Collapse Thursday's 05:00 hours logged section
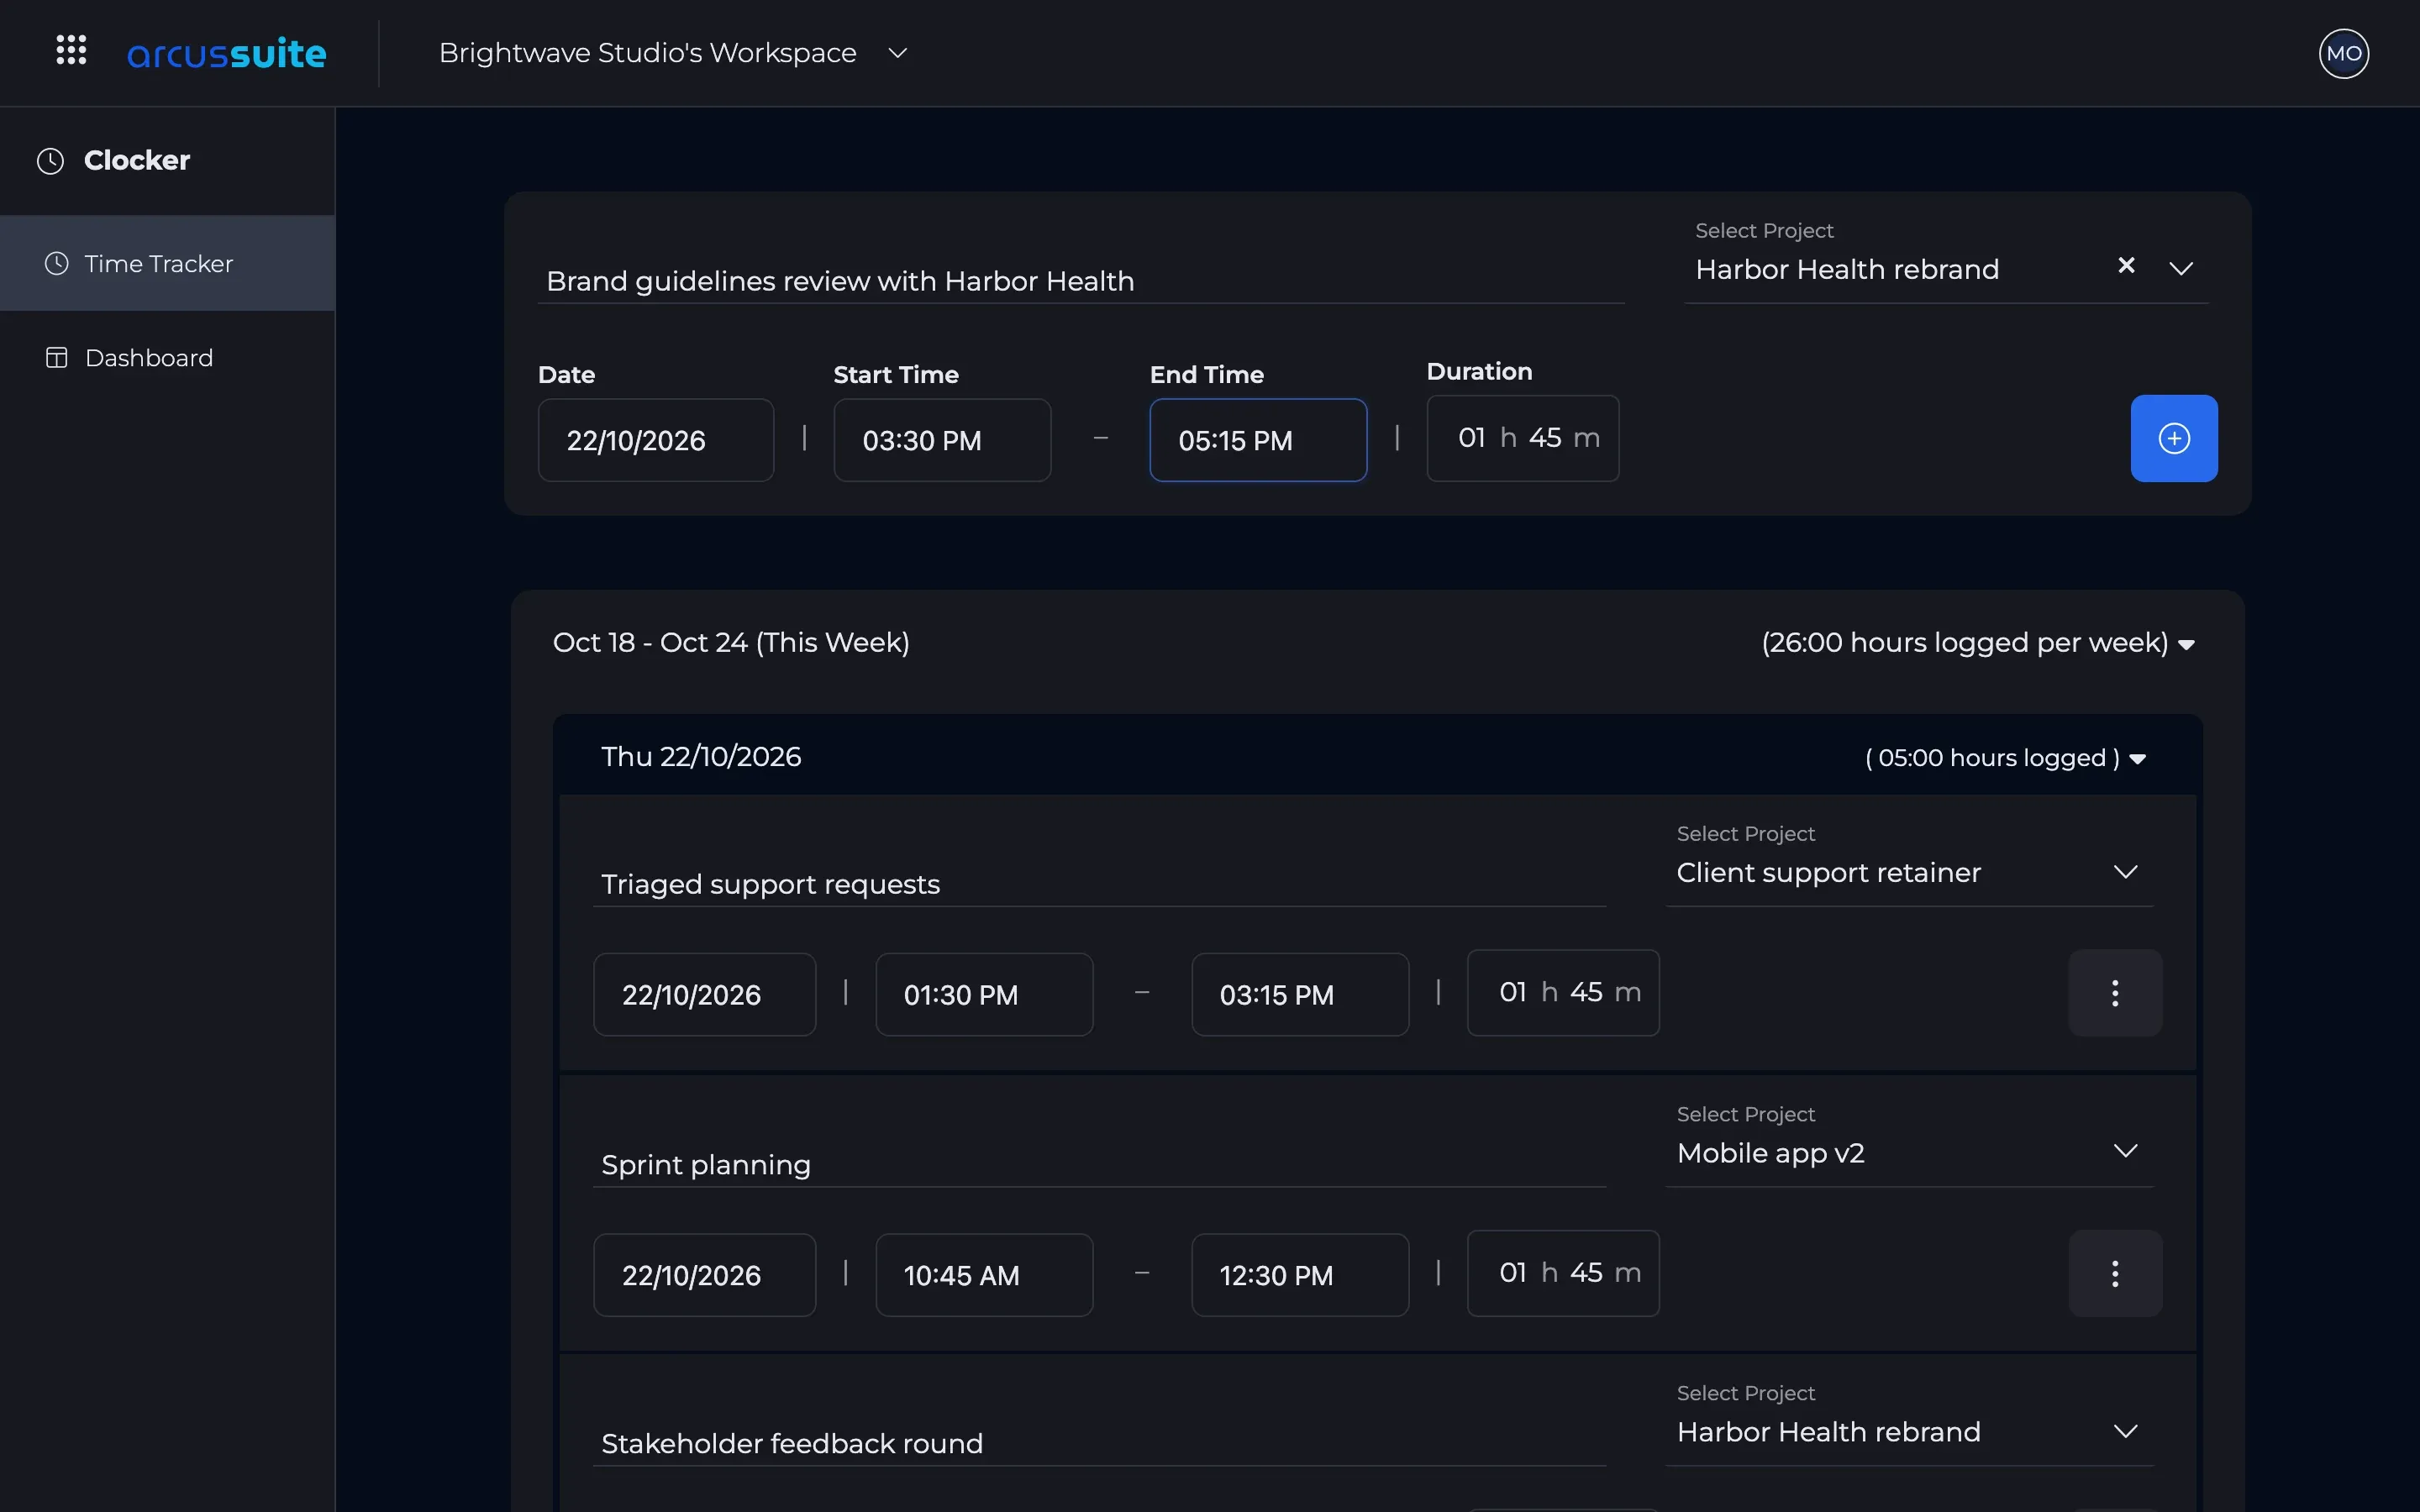This screenshot has width=2420, height=1512. (x=2137, y=760)
